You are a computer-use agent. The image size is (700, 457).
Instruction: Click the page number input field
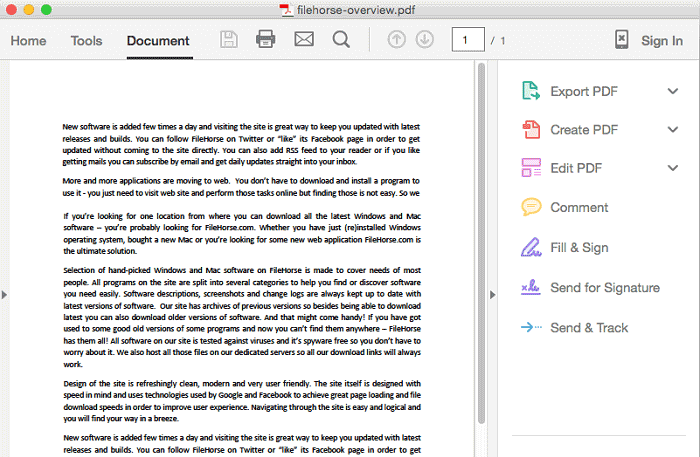[x=466, y=40]
